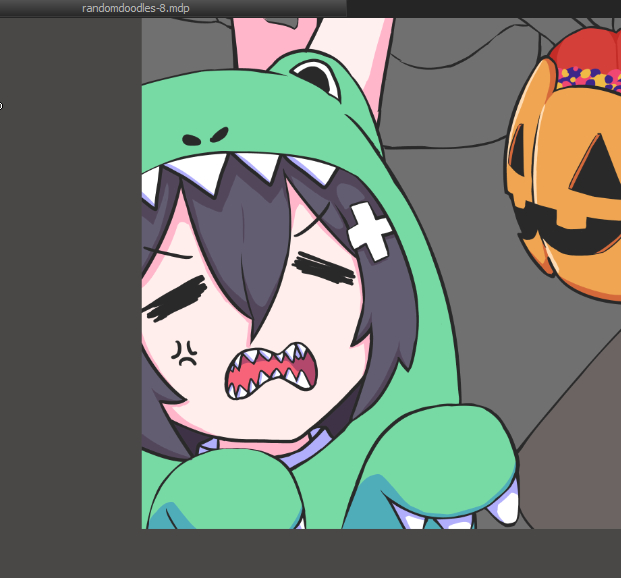
Task: Click the character's open sharp-toothed mouth
Action: tap(272, 371)
